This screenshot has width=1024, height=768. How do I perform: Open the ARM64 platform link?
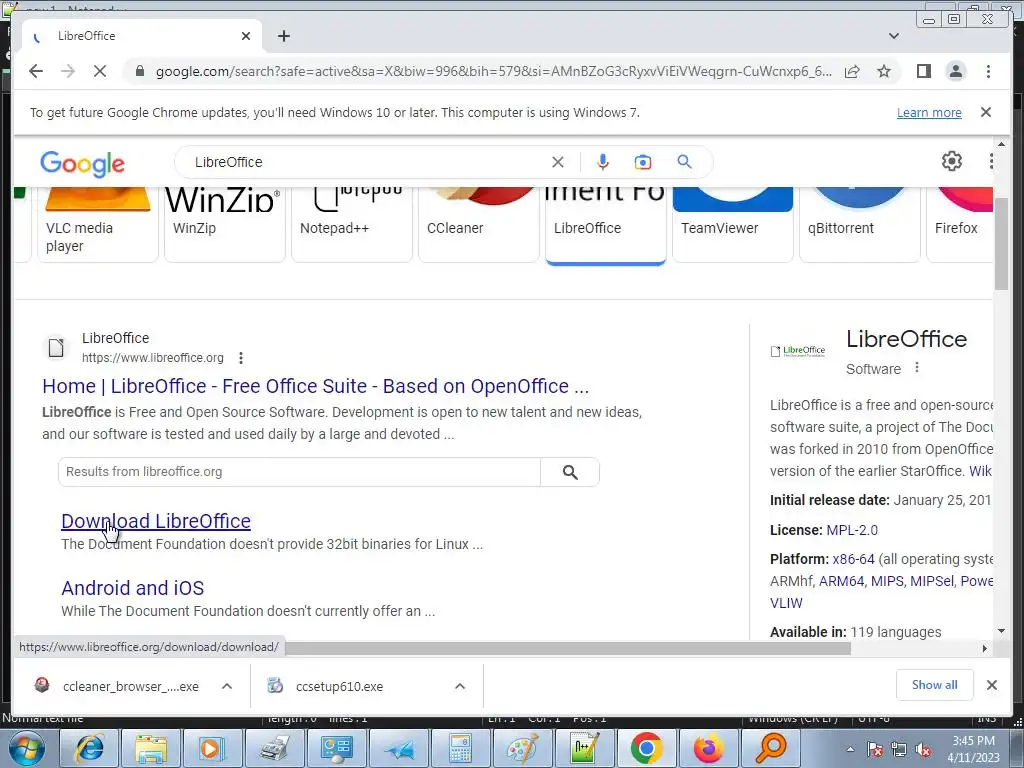click(841, 581)
